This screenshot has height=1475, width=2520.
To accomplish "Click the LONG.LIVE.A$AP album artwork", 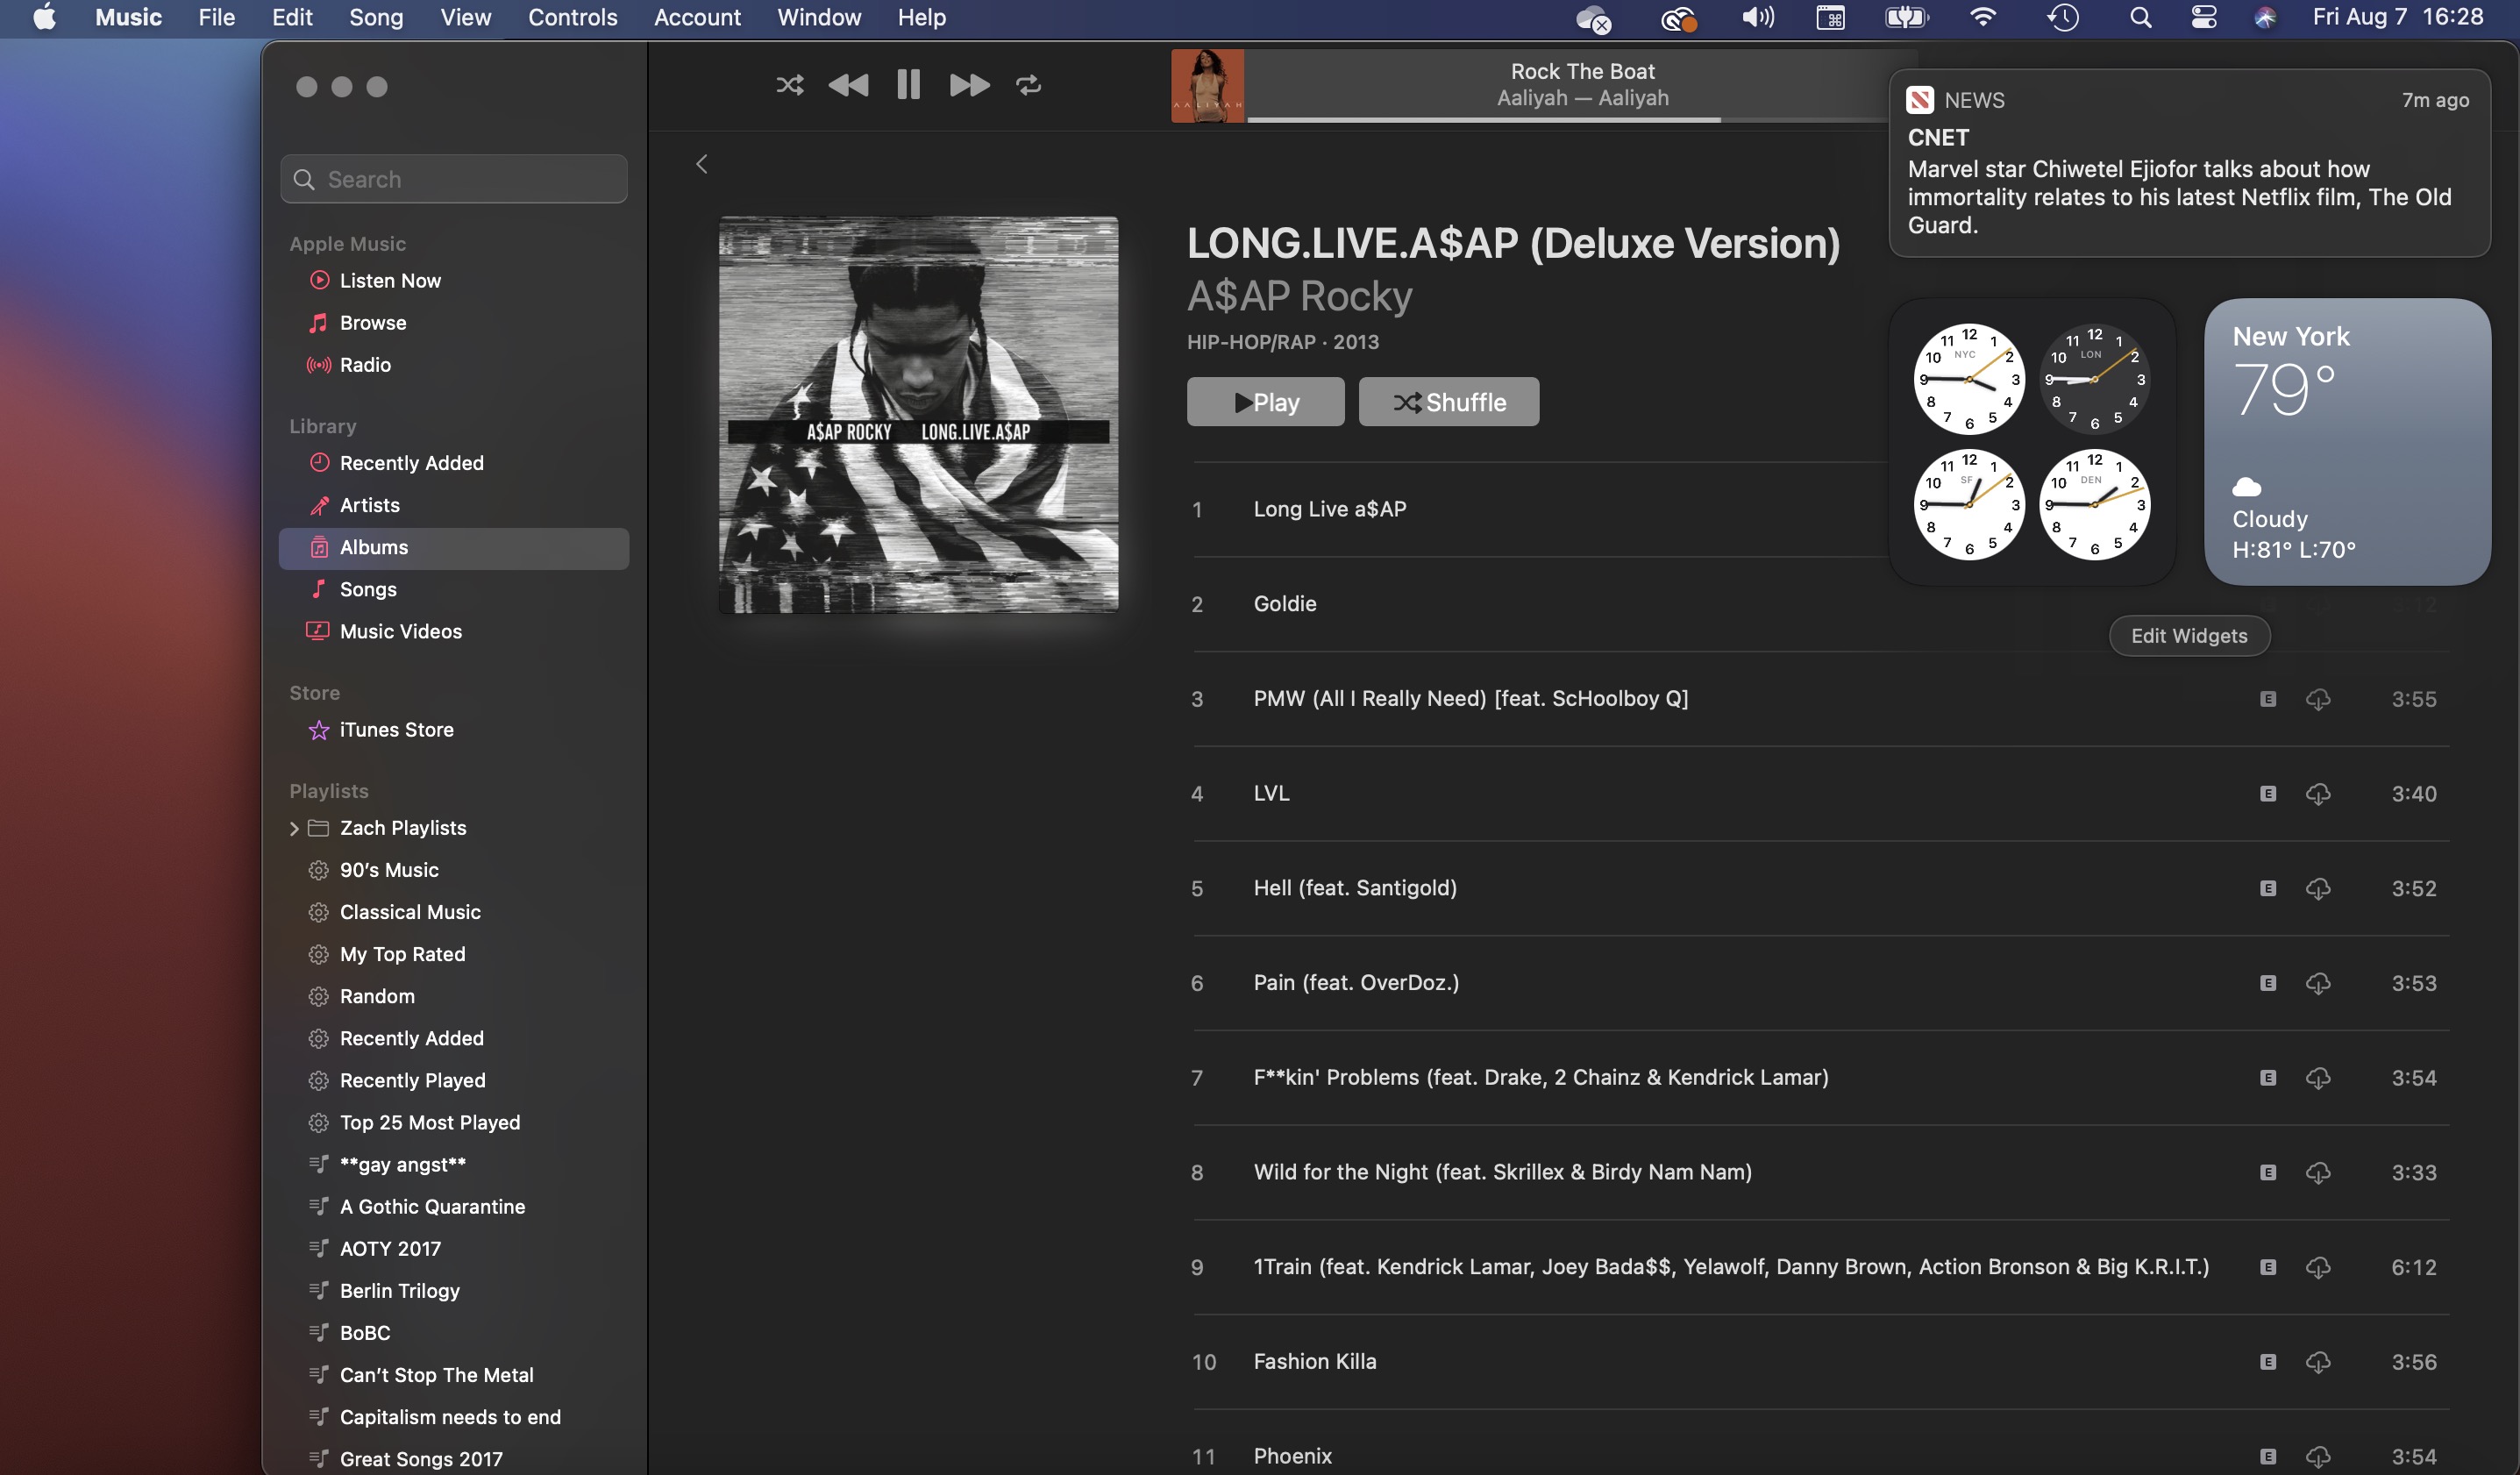I will (918, 414).
